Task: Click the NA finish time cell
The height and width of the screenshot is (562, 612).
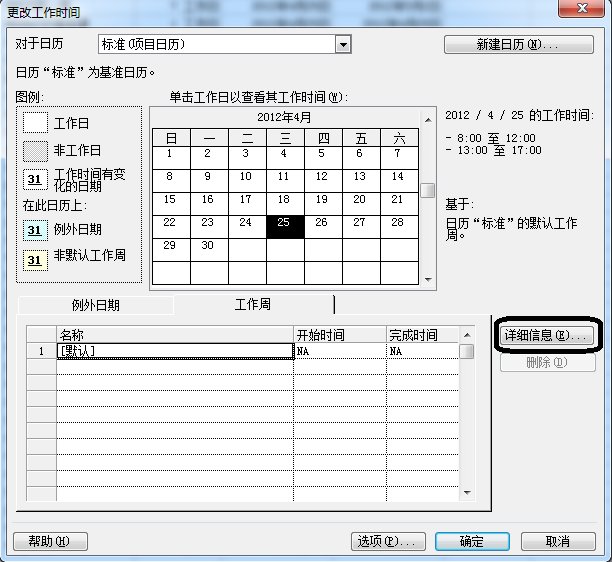Action: [x=423, y=351]
